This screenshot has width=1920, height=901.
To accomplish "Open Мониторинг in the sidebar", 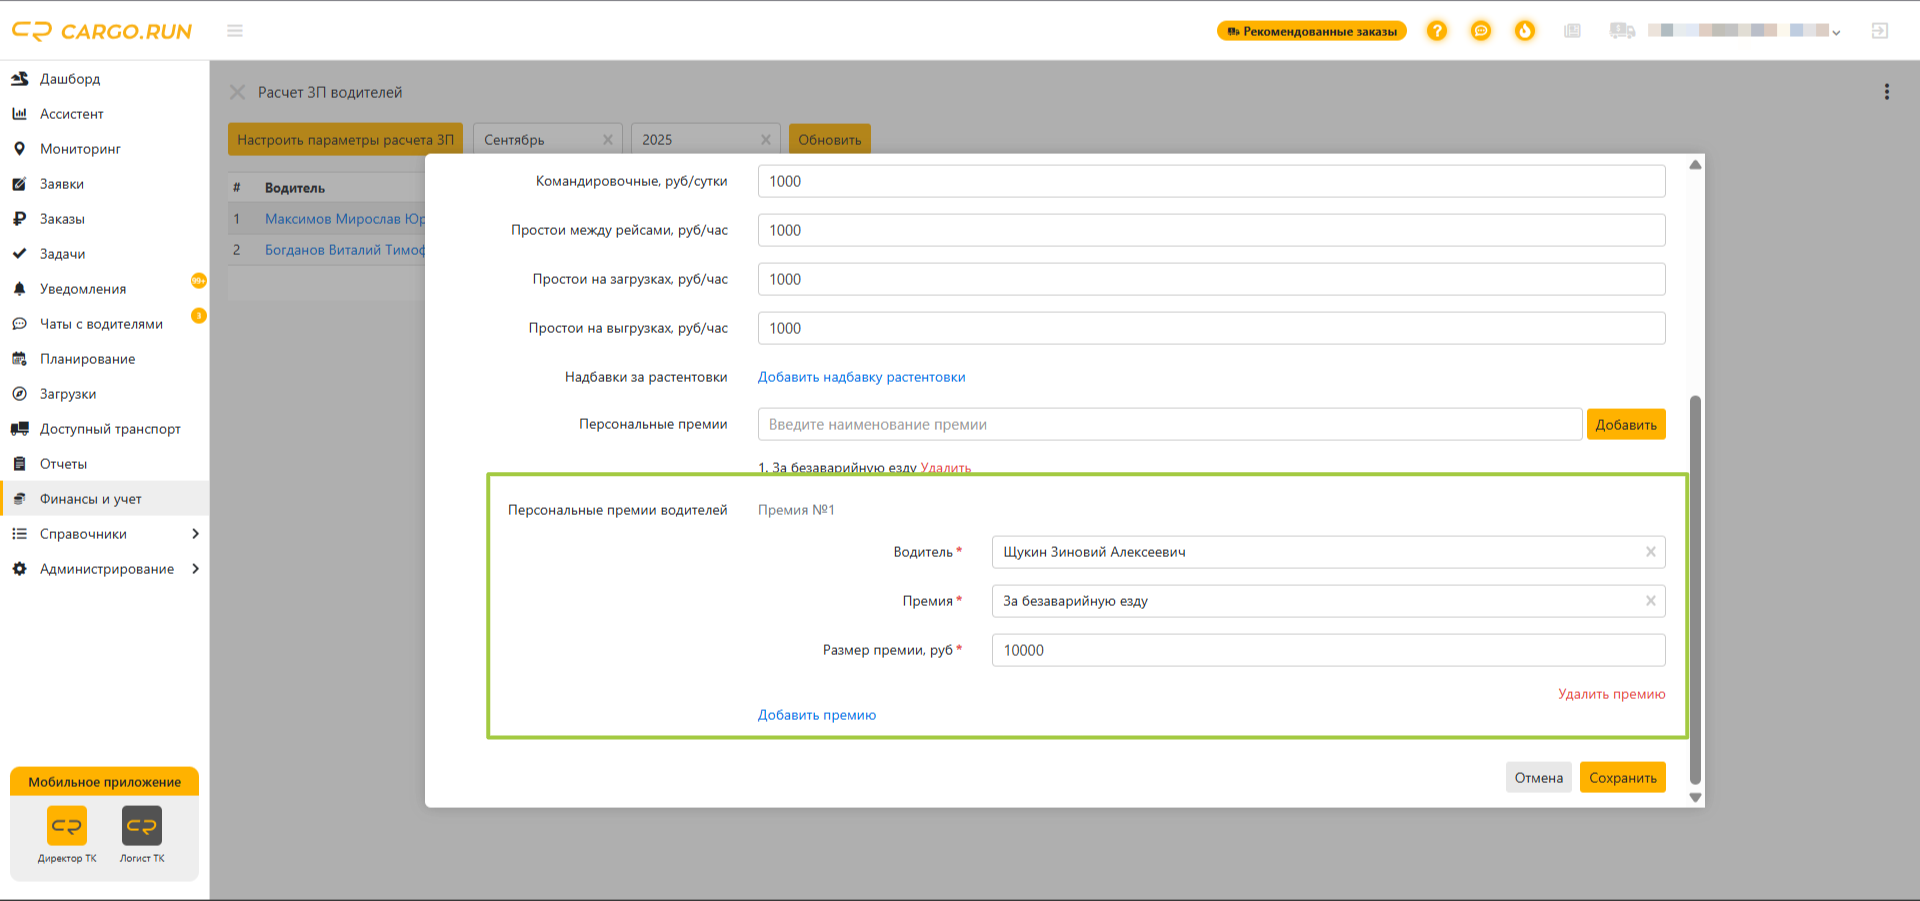I will tap(80, 149).
